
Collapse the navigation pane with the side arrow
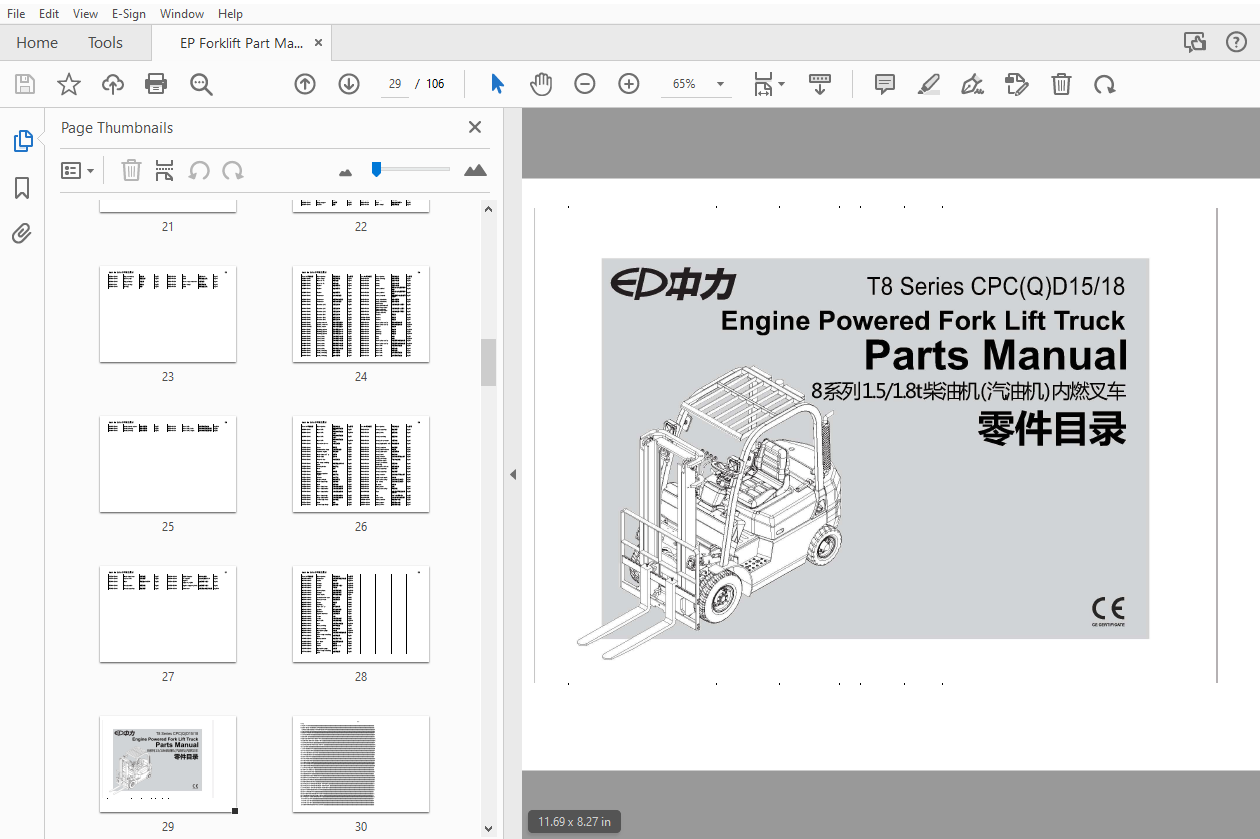[513, 474]
